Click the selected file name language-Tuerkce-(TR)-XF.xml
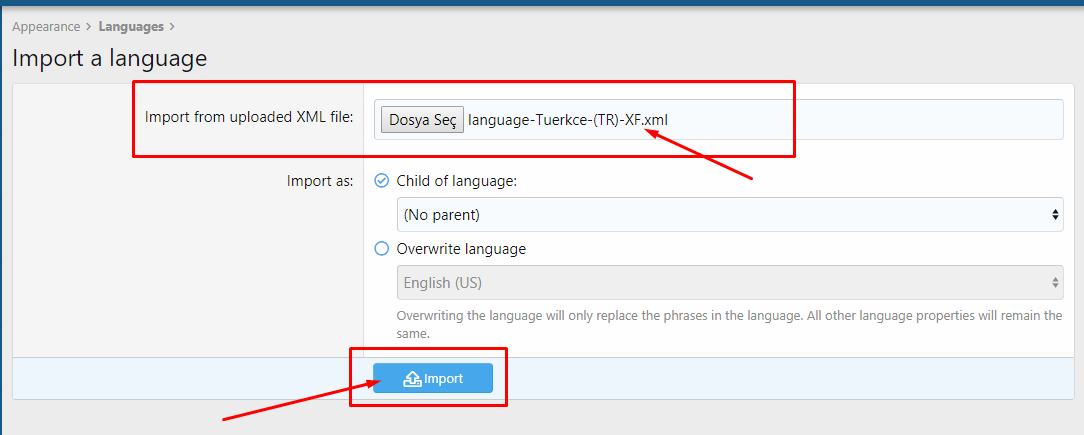 [x=568, y=120]
